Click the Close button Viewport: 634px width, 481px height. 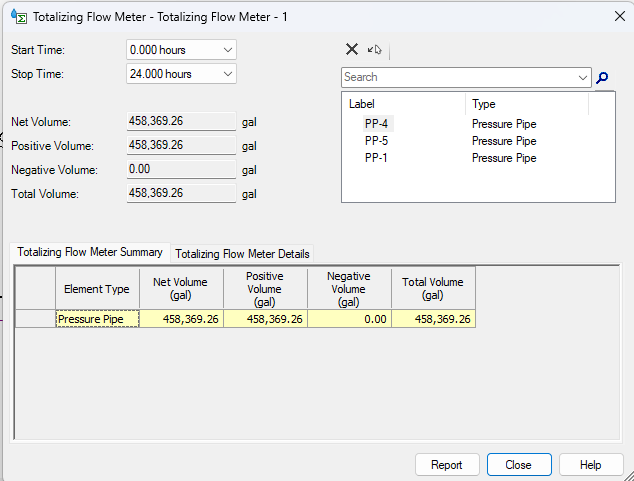519,465
